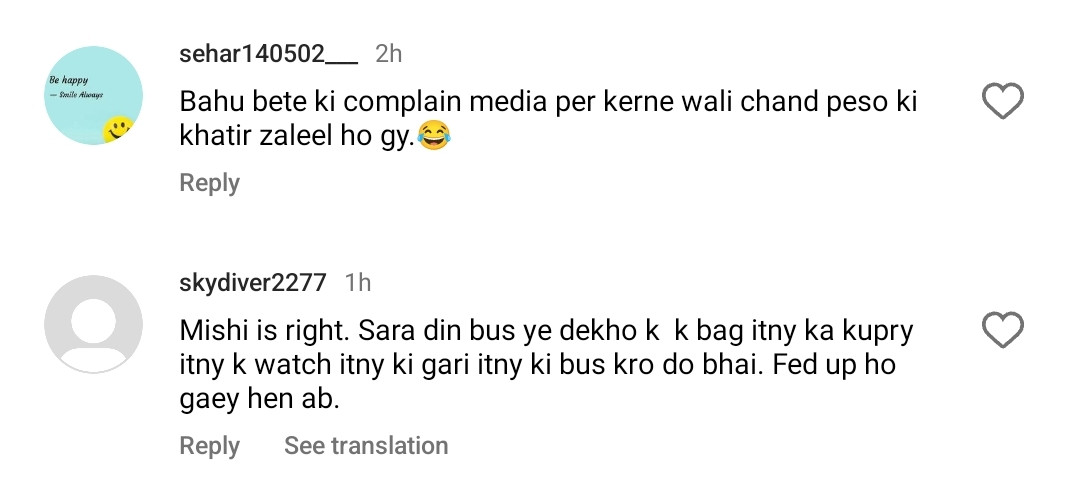Open skydiver2277's default grey avatar
This screenshot has width=1080, height=504.
point(94,324)
